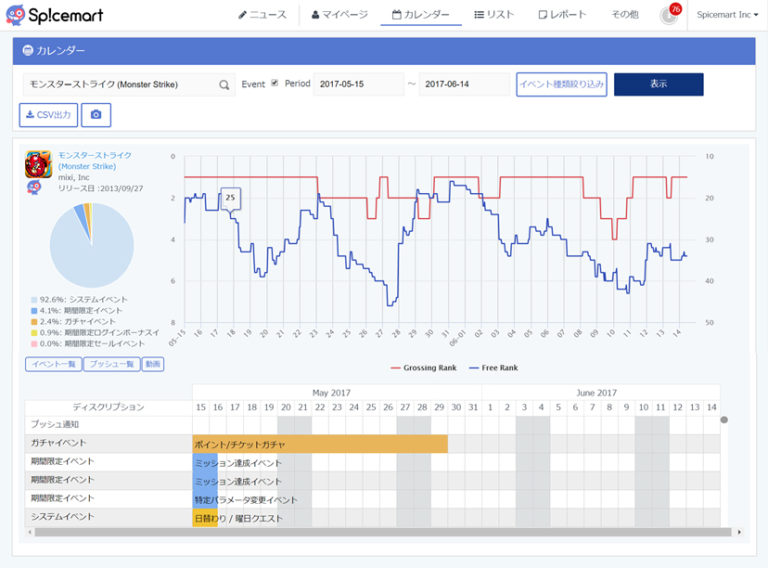Click the end date field 2017-06-14
Screen dimensions: 768x568
pyautogui.click(x=464, y=84)
